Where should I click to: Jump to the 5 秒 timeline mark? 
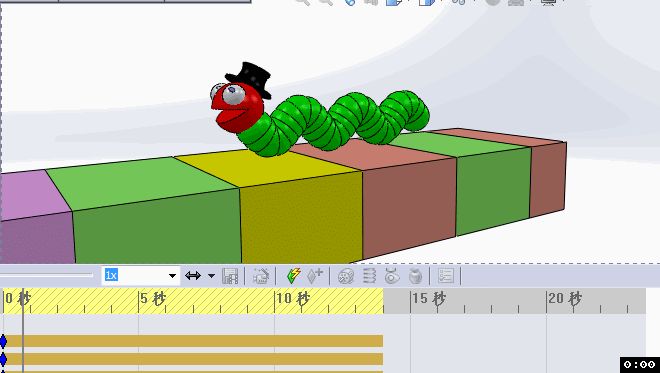pyautogui.click(x=153, y=298)
